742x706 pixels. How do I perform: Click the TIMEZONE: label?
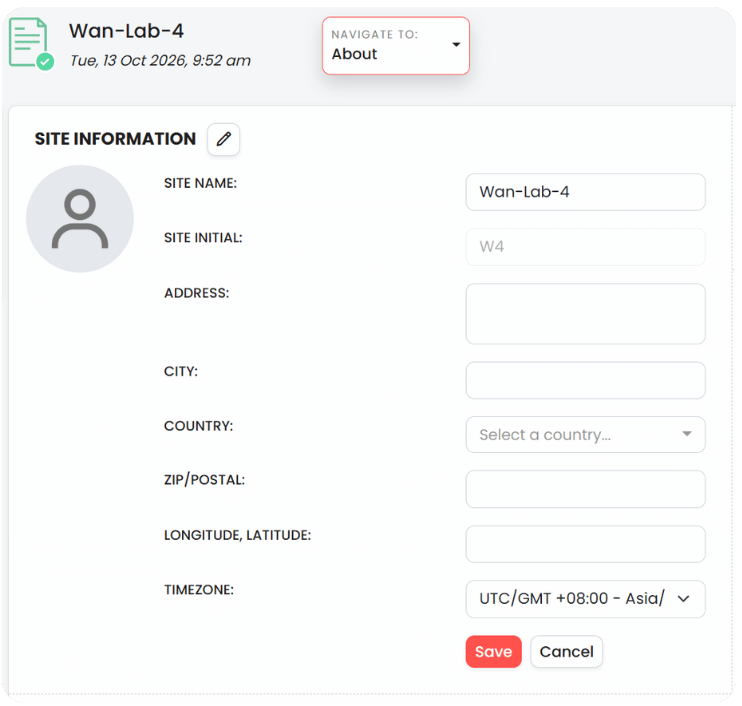(x=199, y=590)
